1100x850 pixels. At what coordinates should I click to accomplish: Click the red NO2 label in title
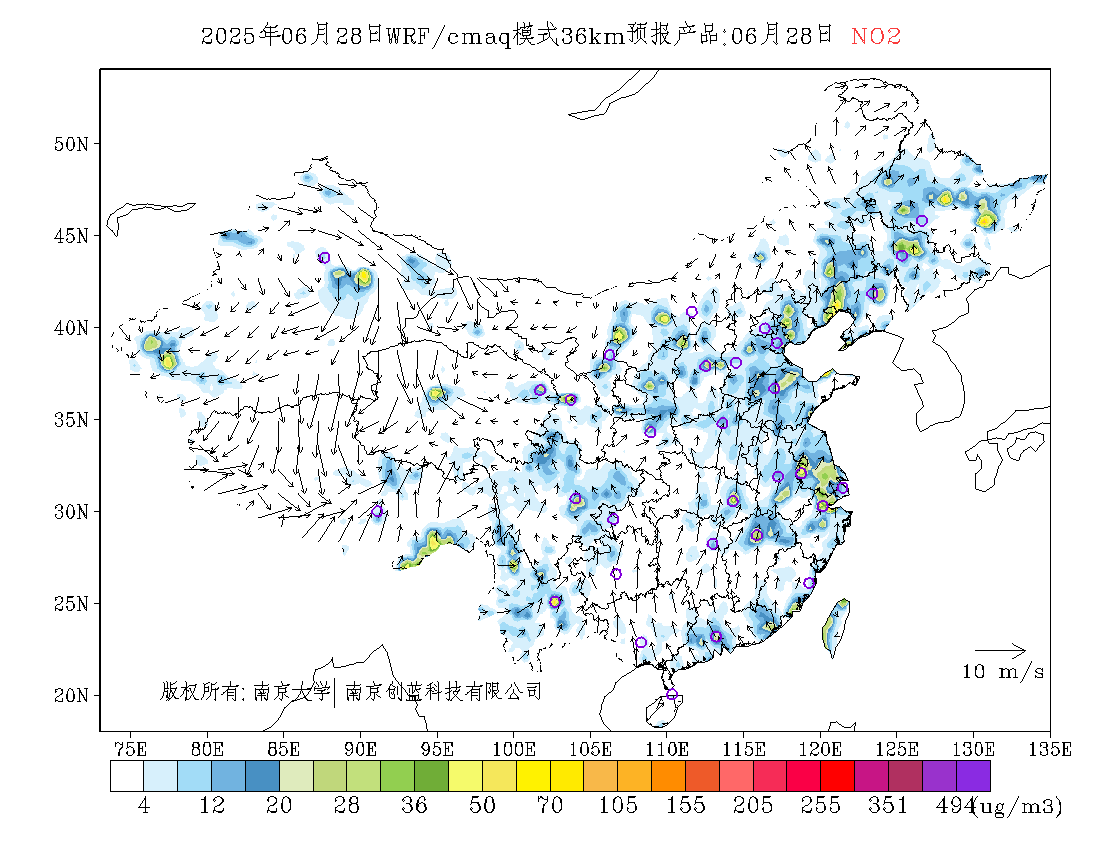(876, 36)
